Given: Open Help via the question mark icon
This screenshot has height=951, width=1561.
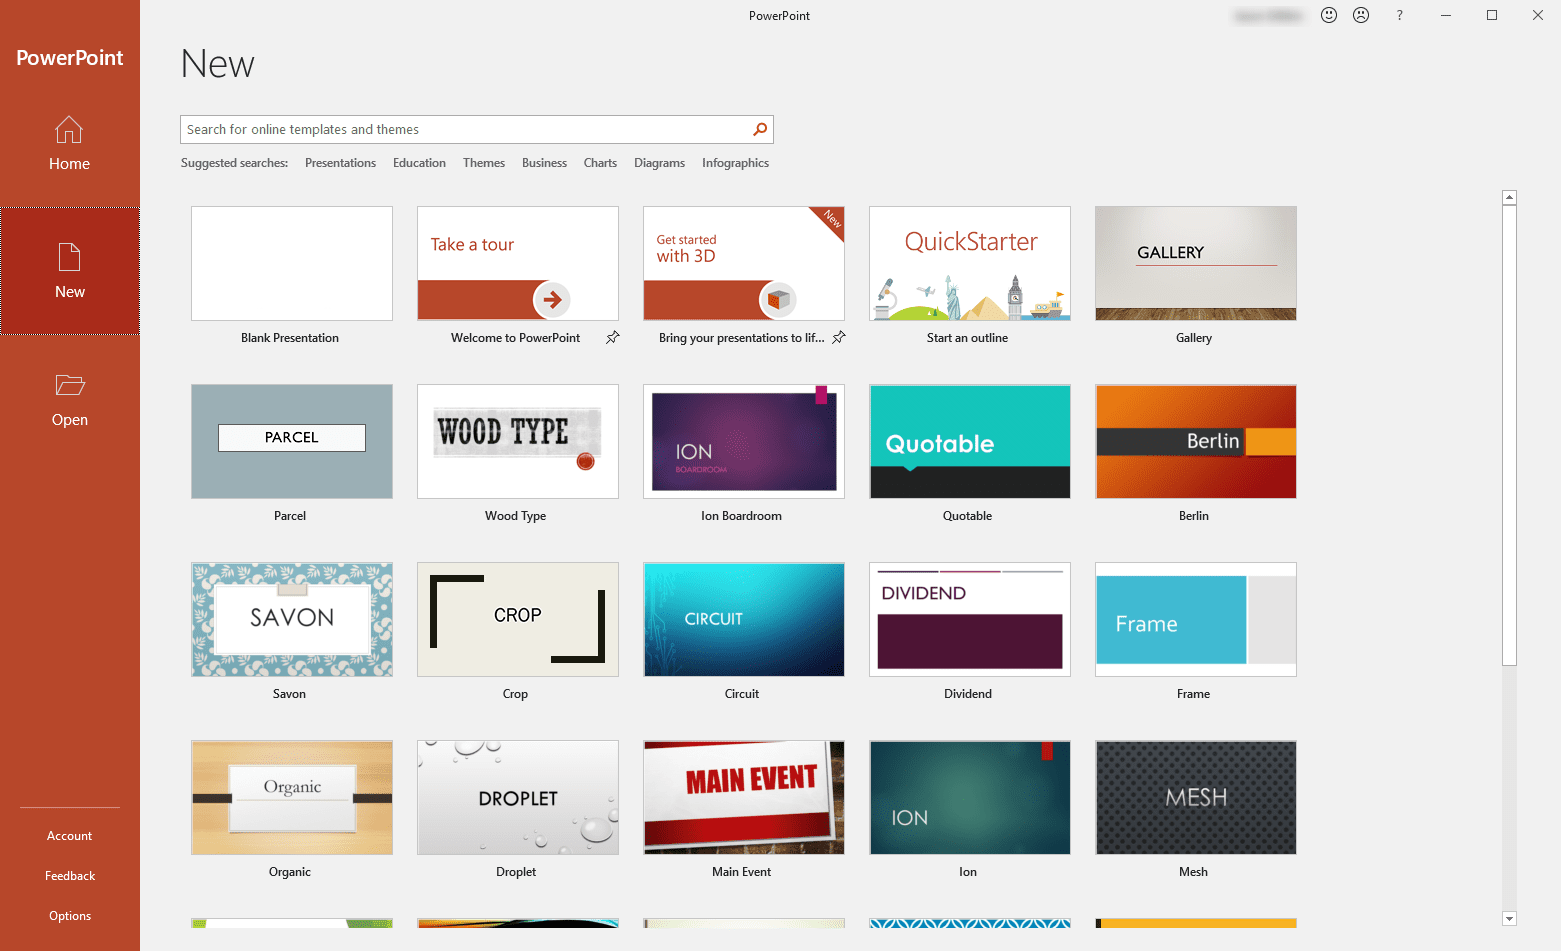Looking at the screenshot, I should tap(1399, 15).
